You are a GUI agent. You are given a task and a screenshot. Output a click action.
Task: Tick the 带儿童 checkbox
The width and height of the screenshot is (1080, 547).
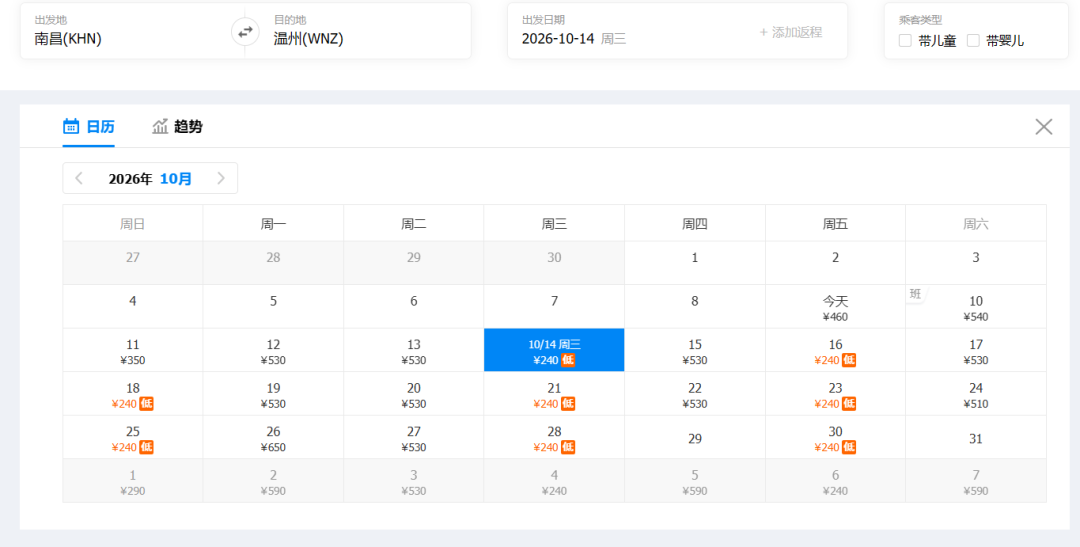pos(905,41)
